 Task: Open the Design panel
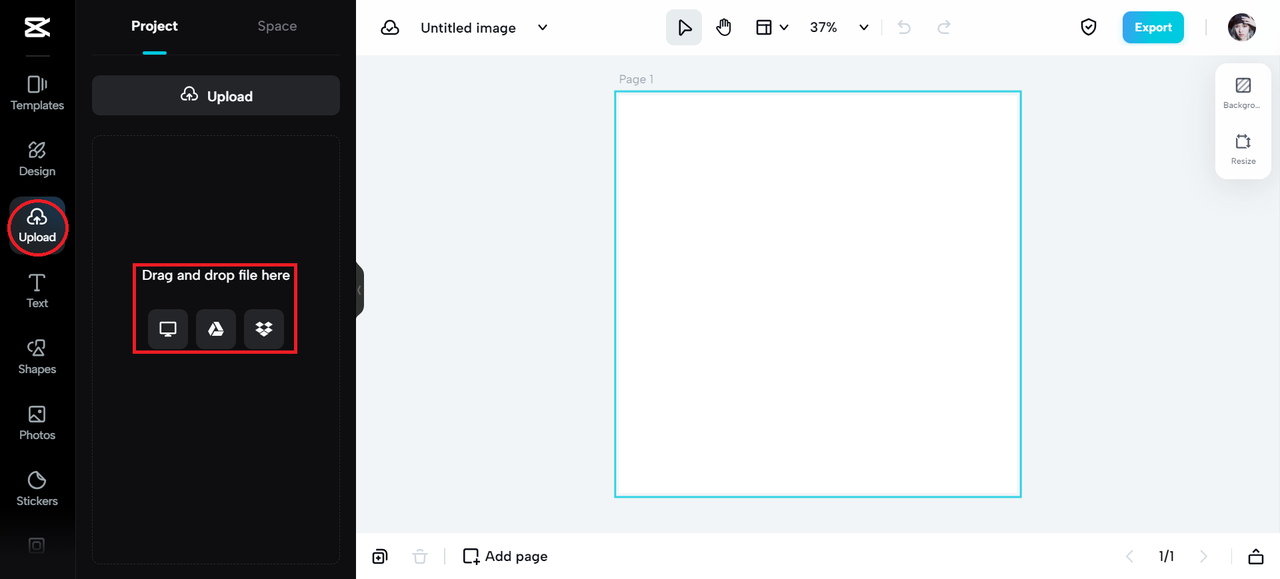[x=37, y=159]
